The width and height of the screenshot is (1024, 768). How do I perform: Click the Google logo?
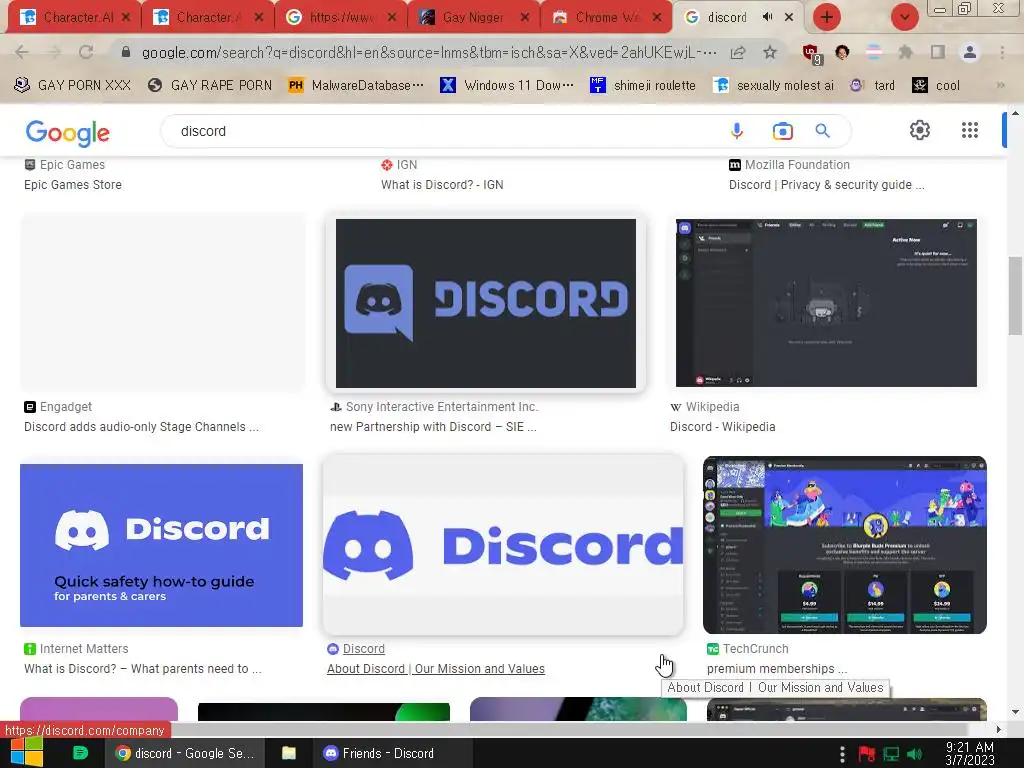tap(67, 133)
